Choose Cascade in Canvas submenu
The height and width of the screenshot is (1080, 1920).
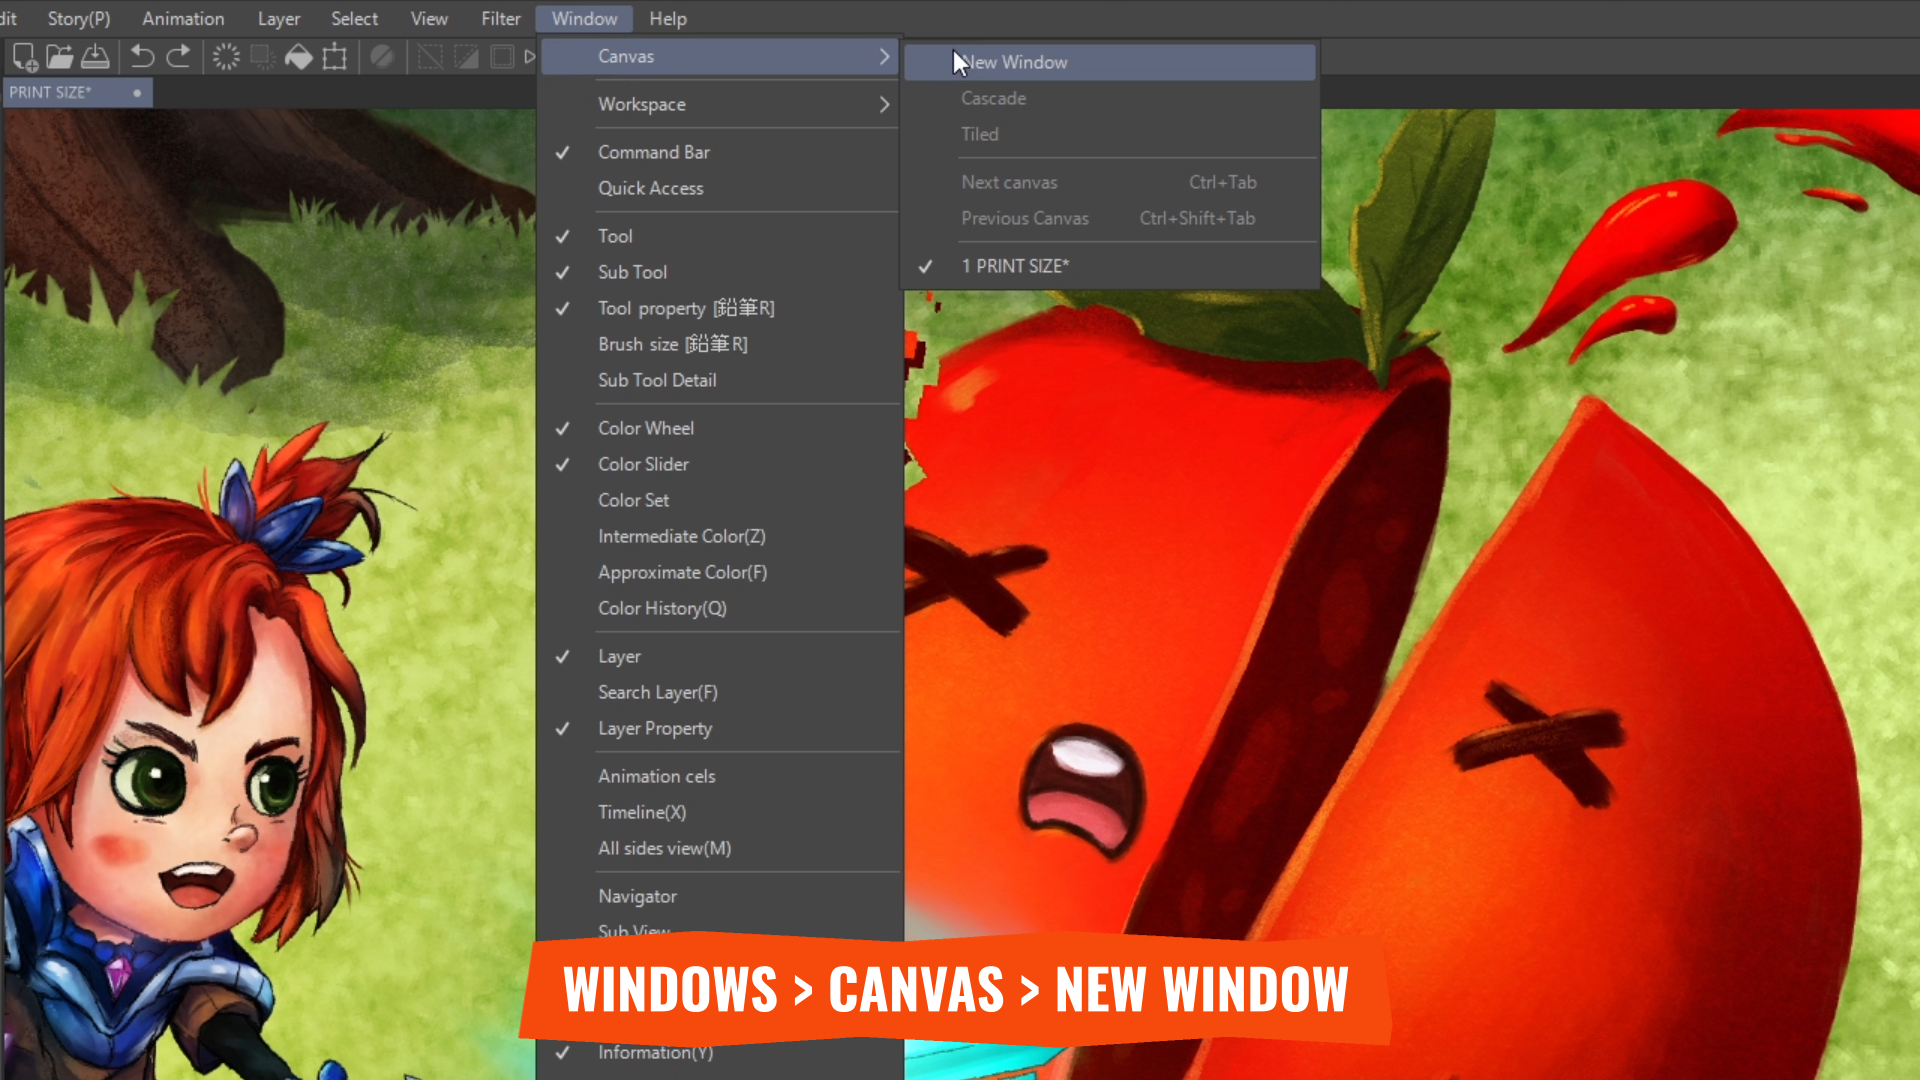[x=1110, y=98]
